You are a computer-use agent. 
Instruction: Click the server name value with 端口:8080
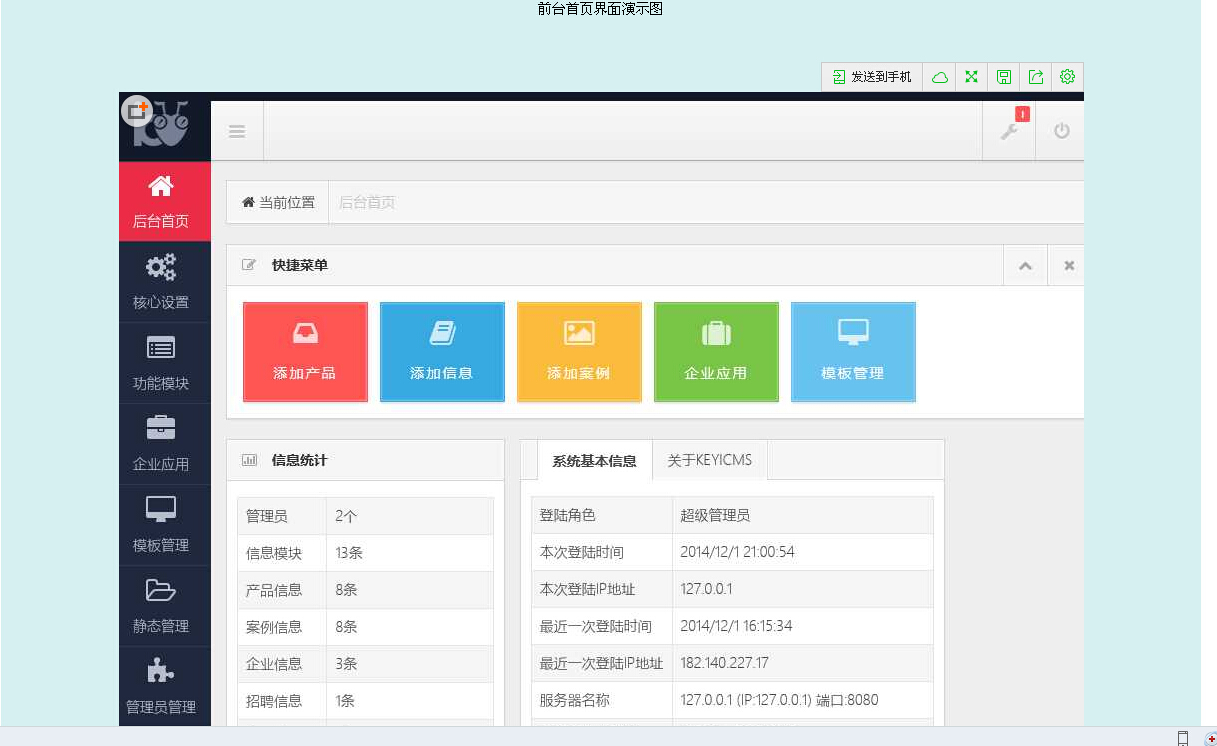(x=779, y=700)
